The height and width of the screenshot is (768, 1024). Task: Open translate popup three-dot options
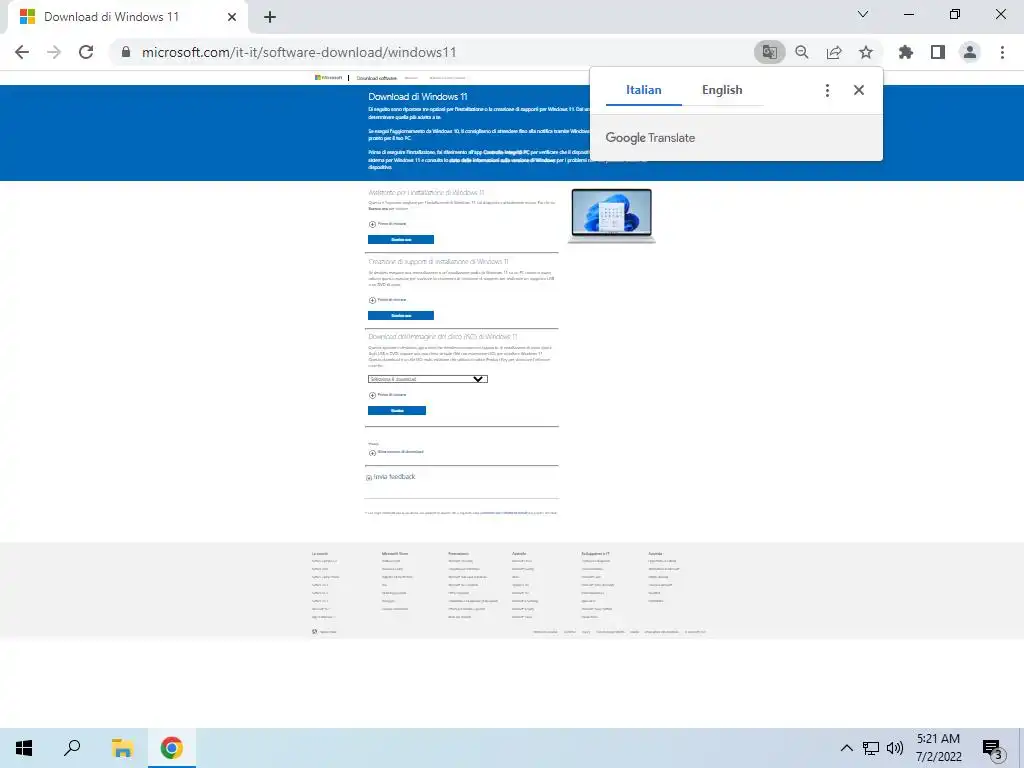827,90
